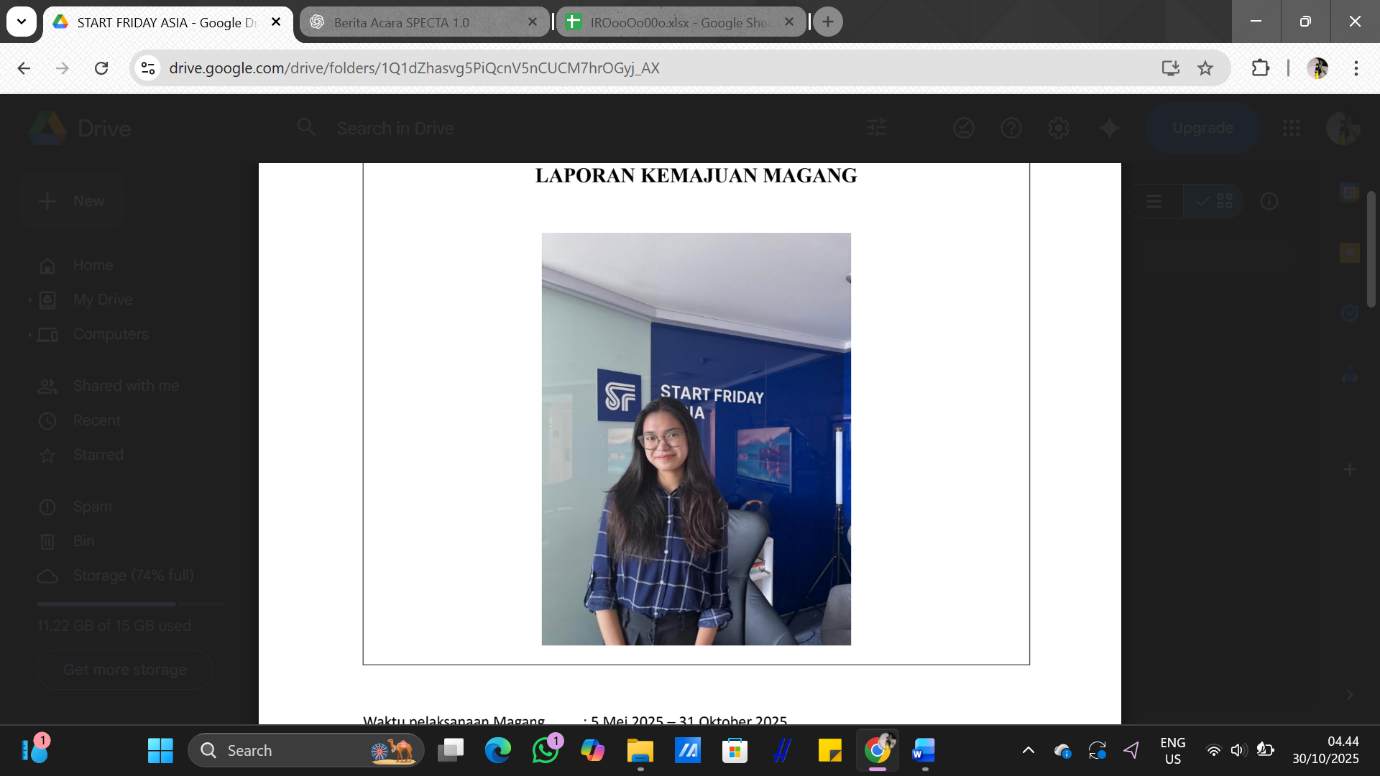This screenshot has height=776, width=1380.
Task: Switch to grid layout view
Action: 1215,201
